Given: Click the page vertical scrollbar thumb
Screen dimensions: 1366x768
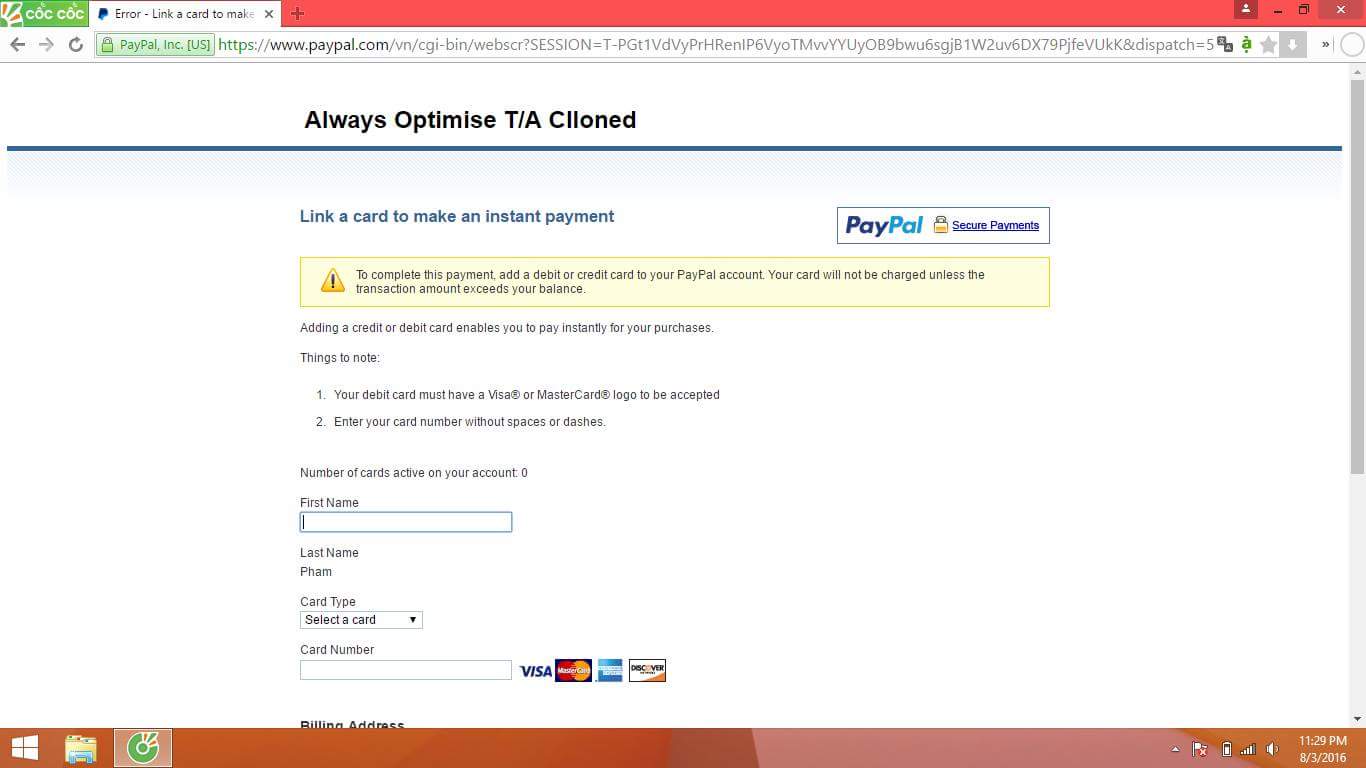Looking at the screenshot, I should coord(1357,276).
